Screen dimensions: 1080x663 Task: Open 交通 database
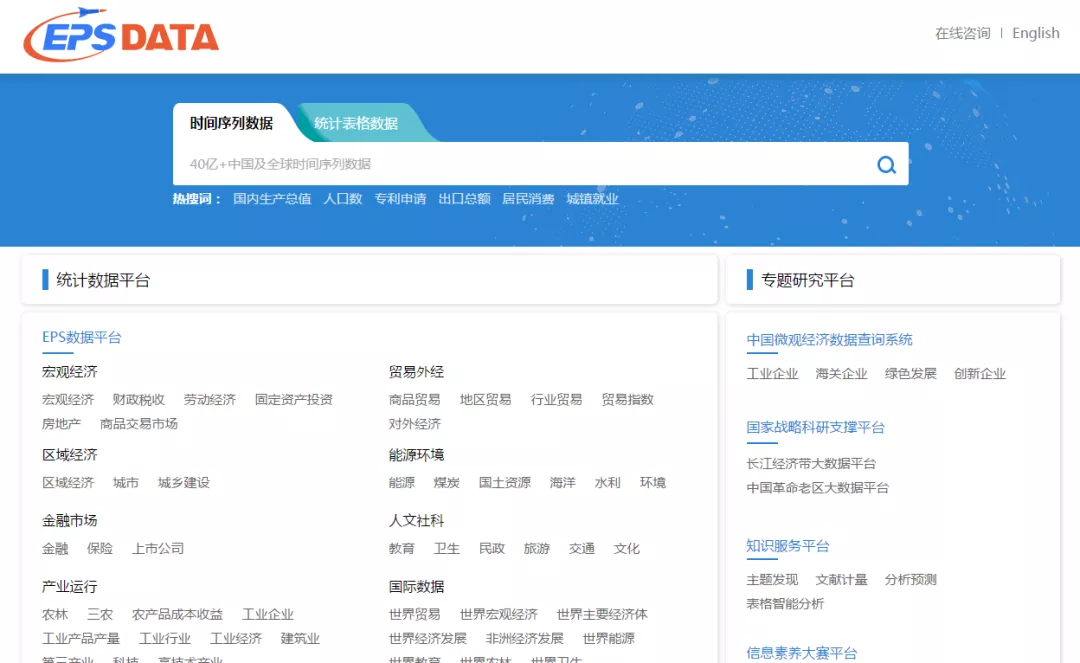tap(582, 549)
